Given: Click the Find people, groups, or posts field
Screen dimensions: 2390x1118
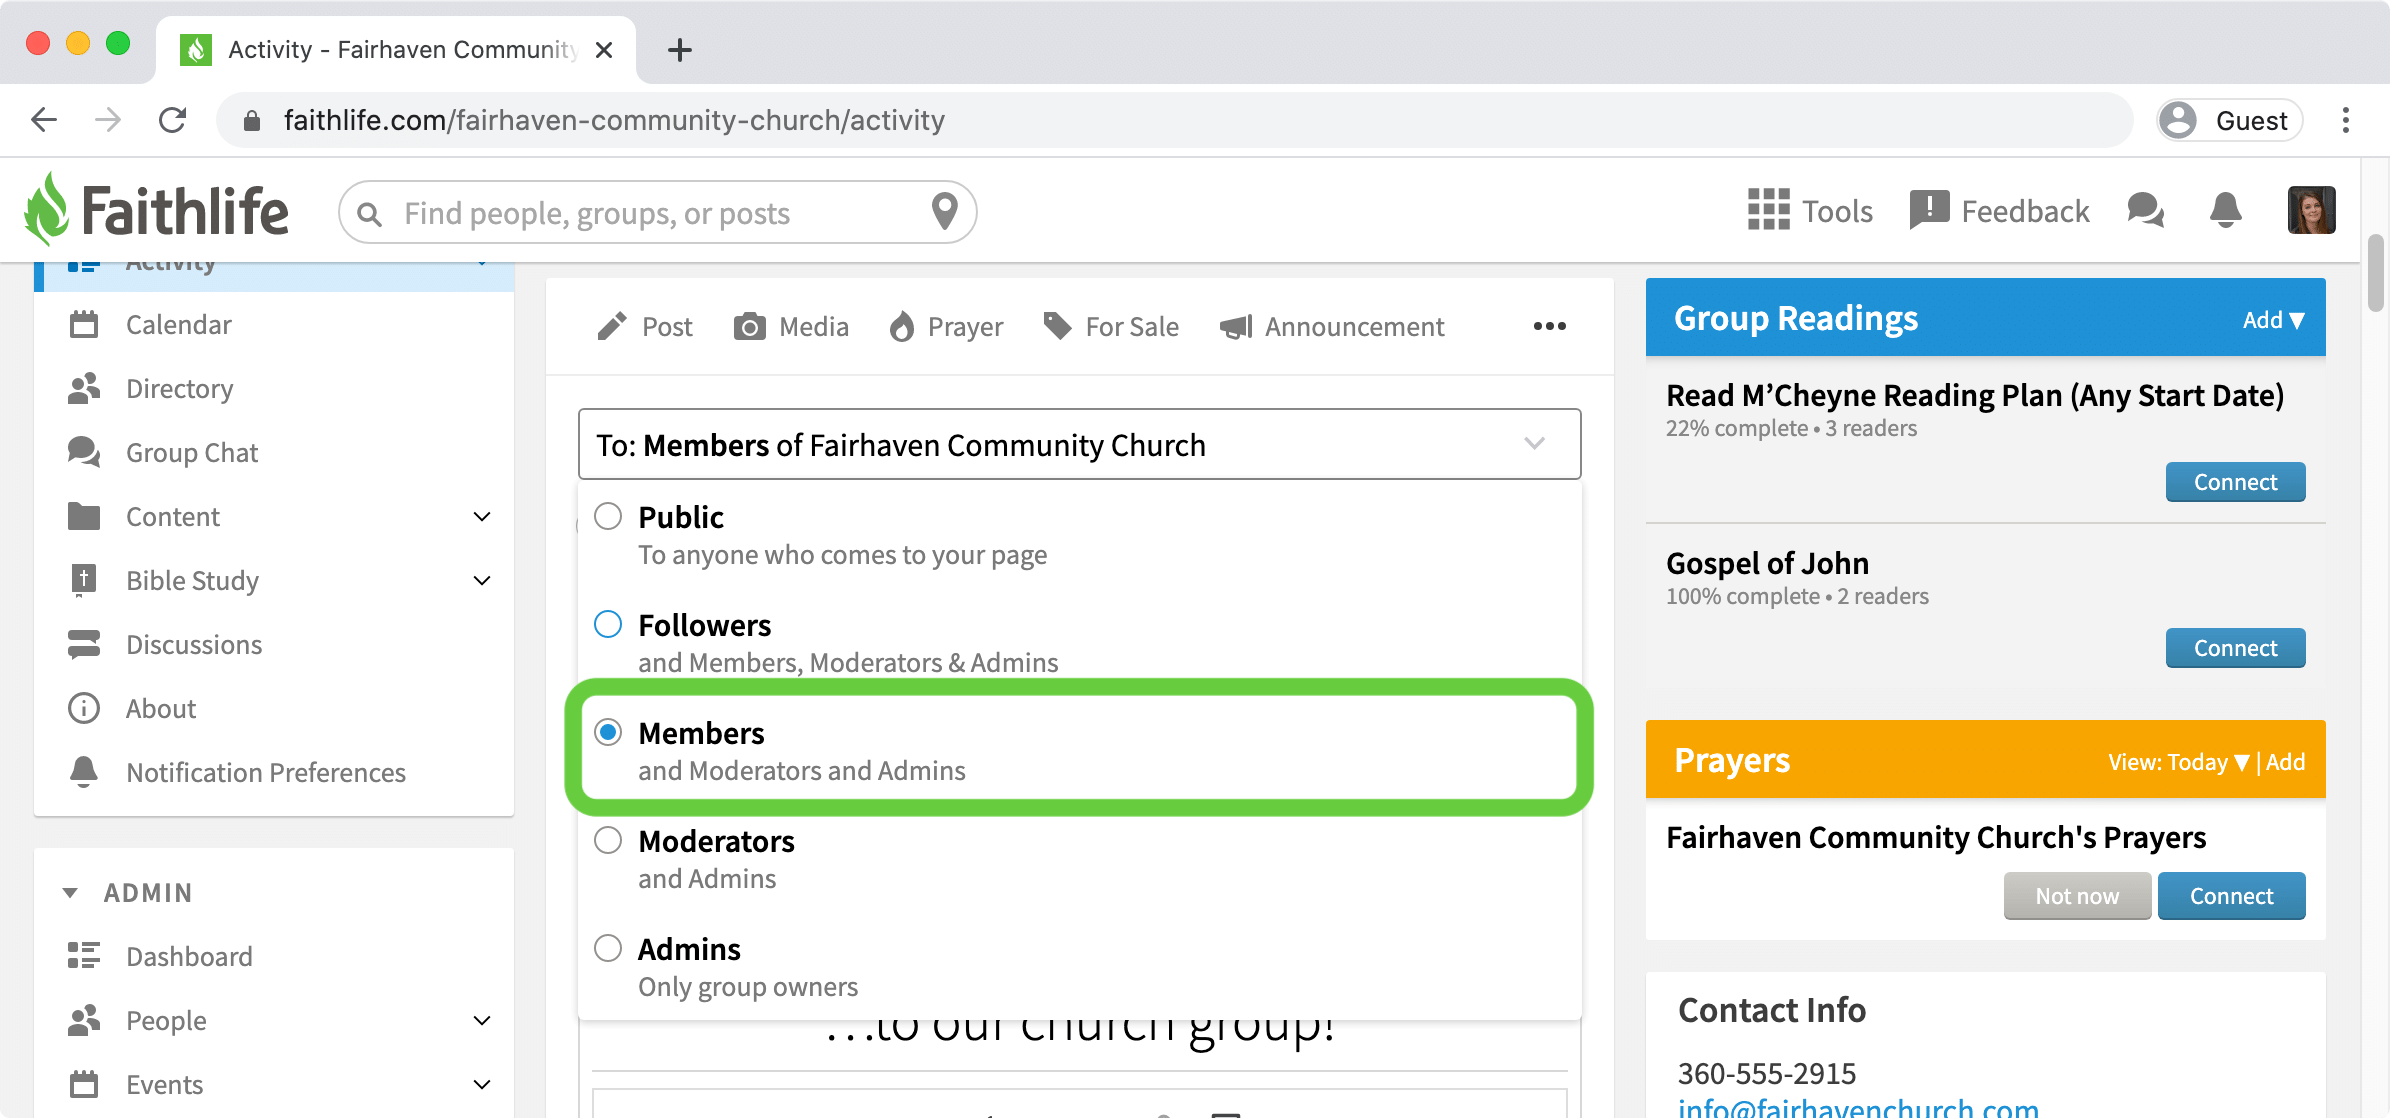Looking at the screenshot, I should point(657,212).
